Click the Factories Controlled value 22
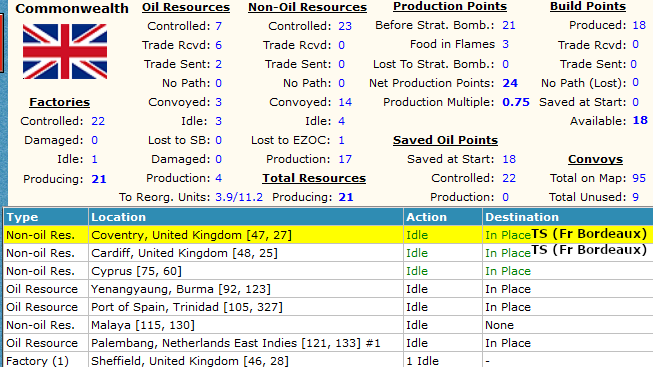This screenshot has height=367, width=653. tap(98, 121)
